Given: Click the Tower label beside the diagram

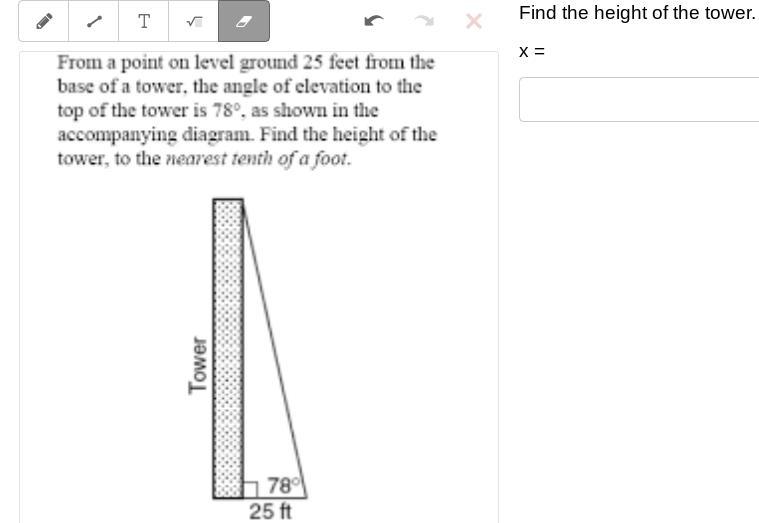Looking at the screenshot, I should click(198, 366).
